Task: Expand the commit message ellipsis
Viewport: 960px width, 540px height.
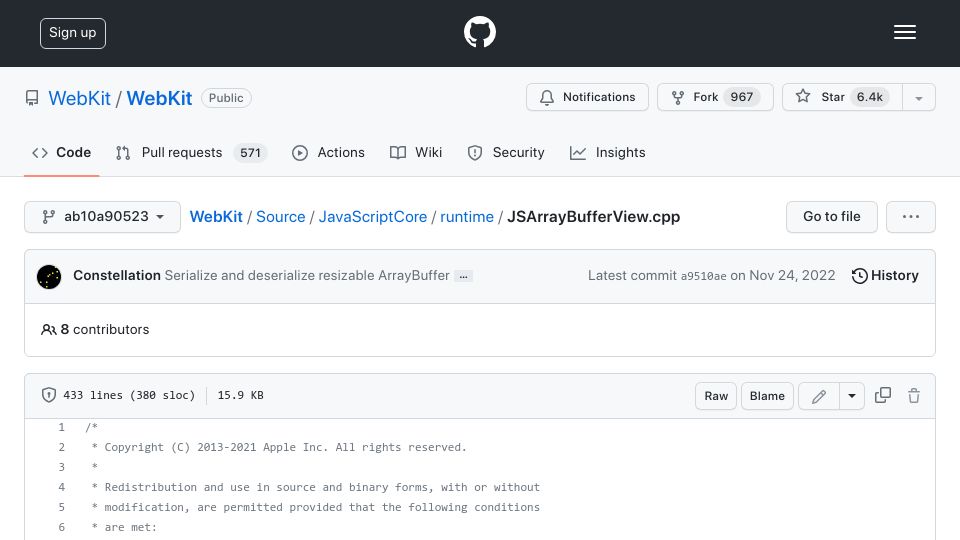Action: (463, 277)
